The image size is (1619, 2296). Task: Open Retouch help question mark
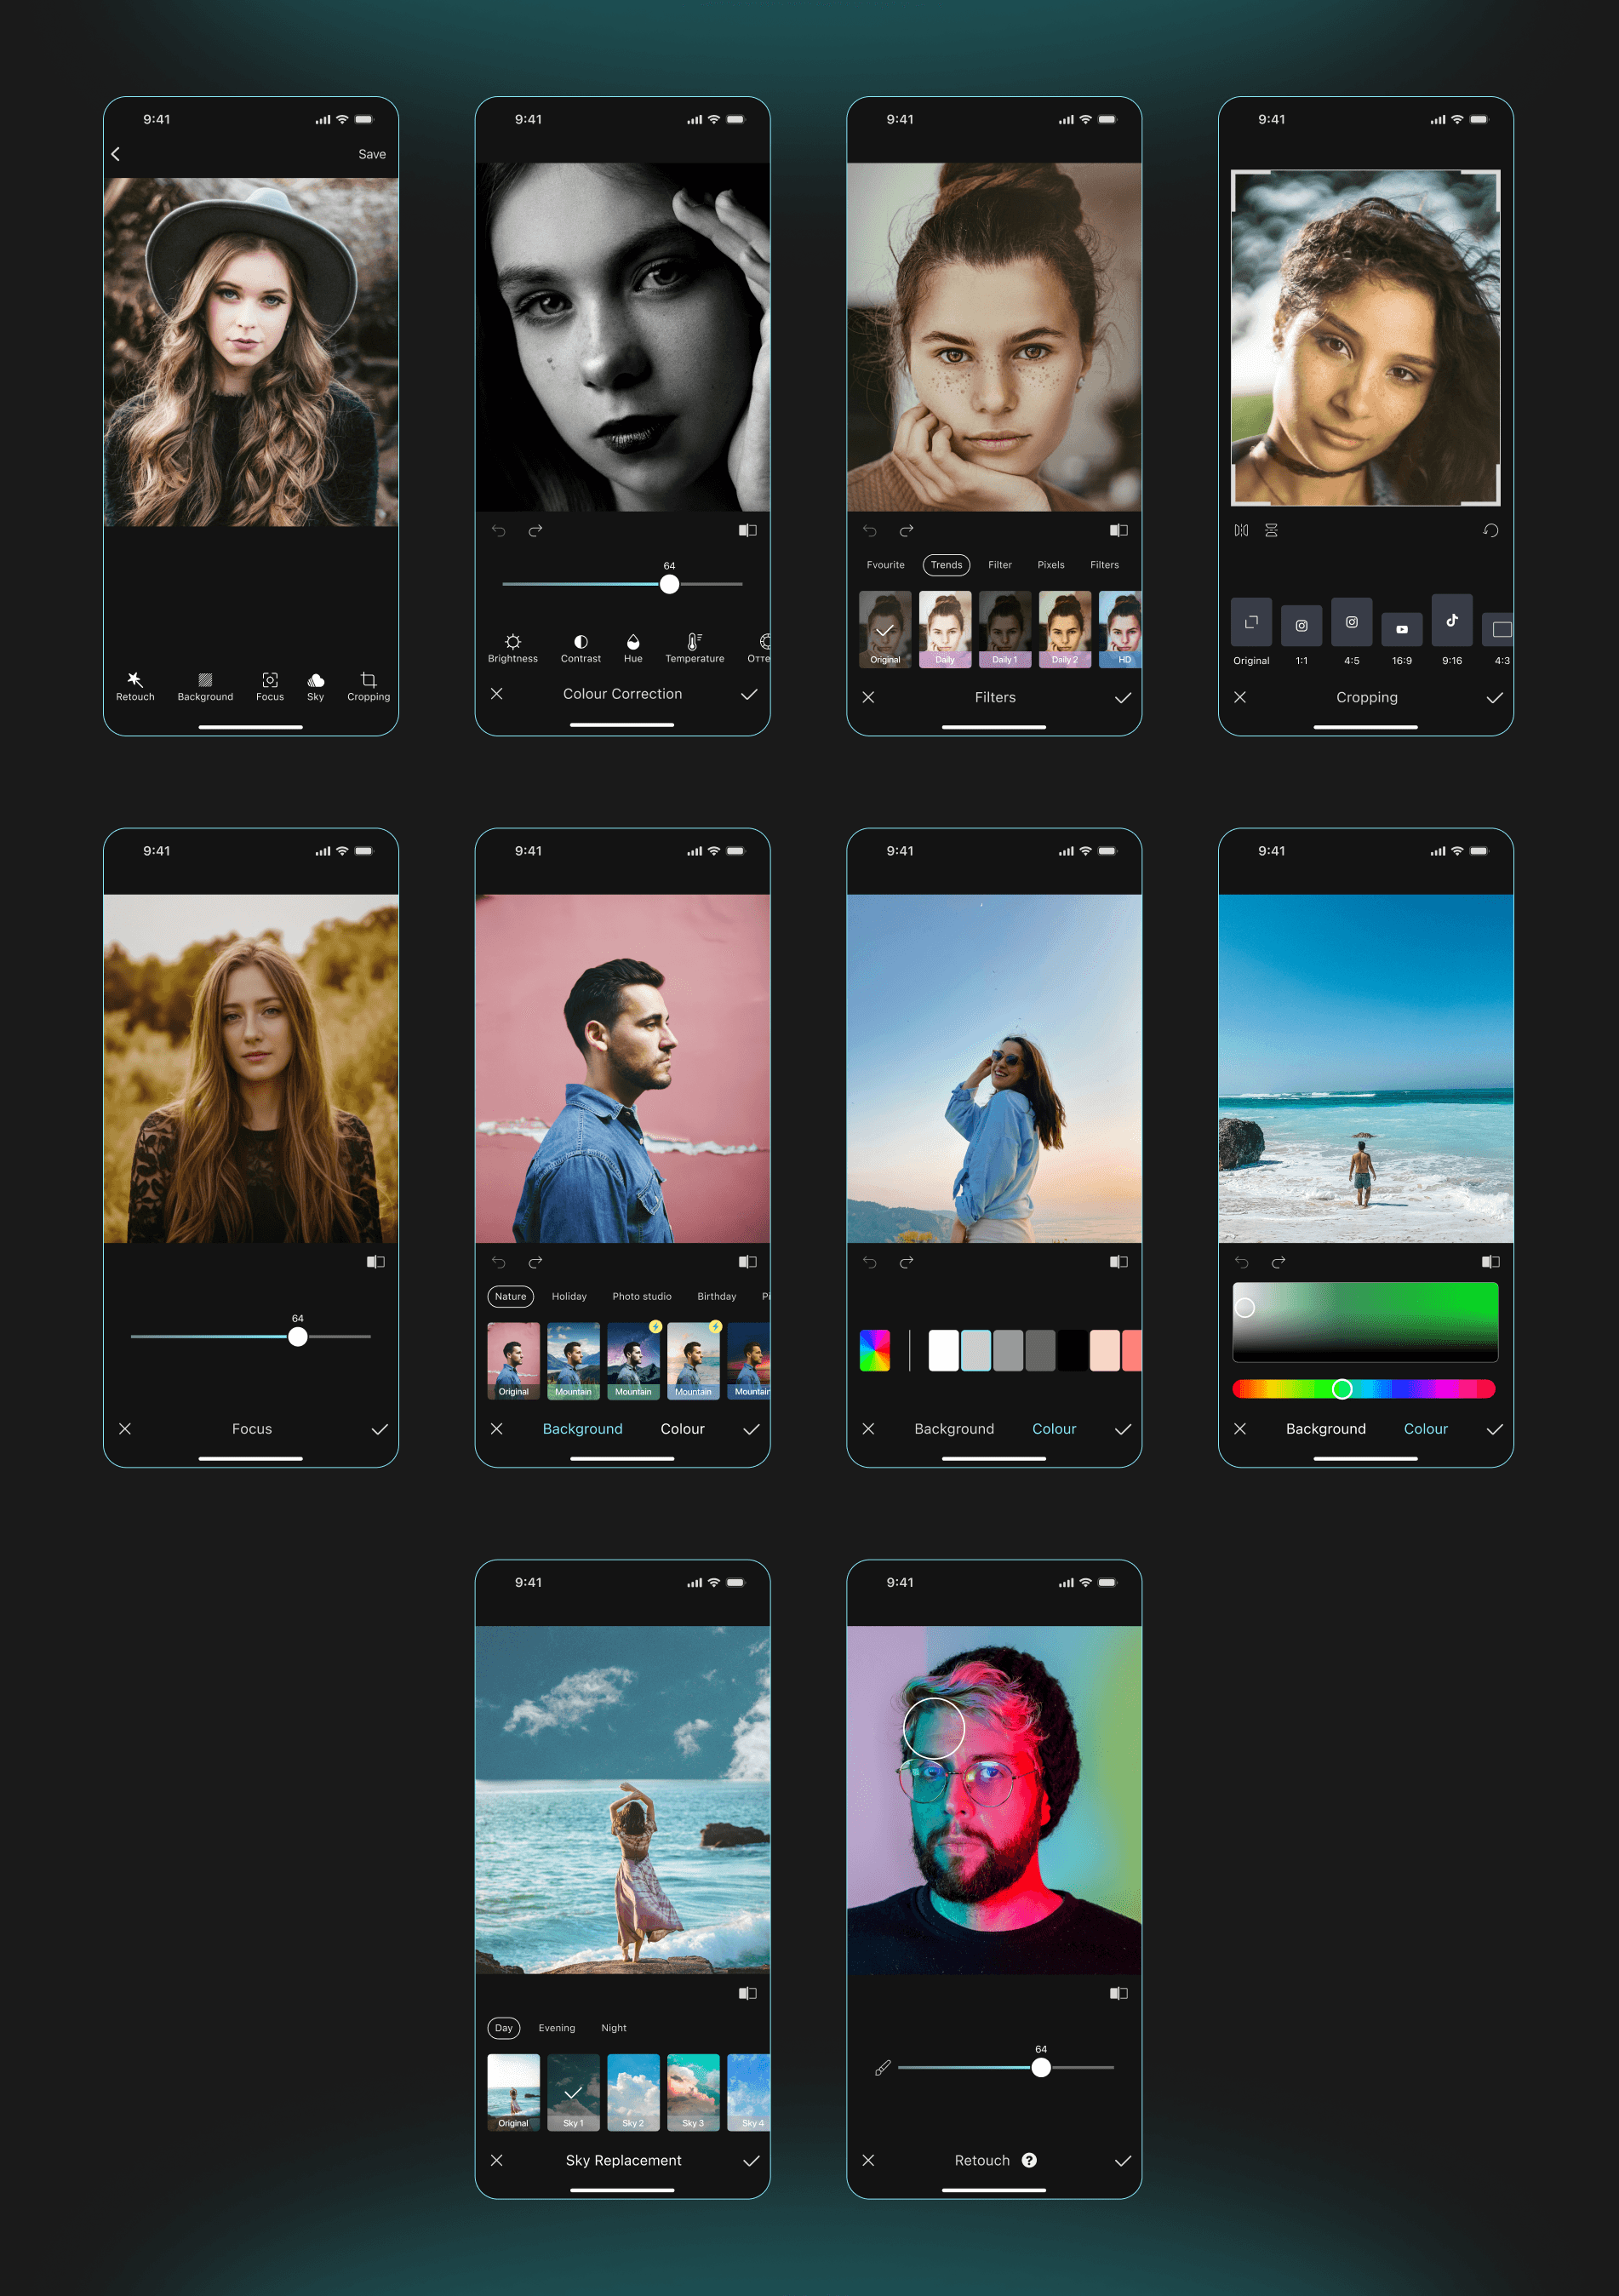[1029, 2161]
